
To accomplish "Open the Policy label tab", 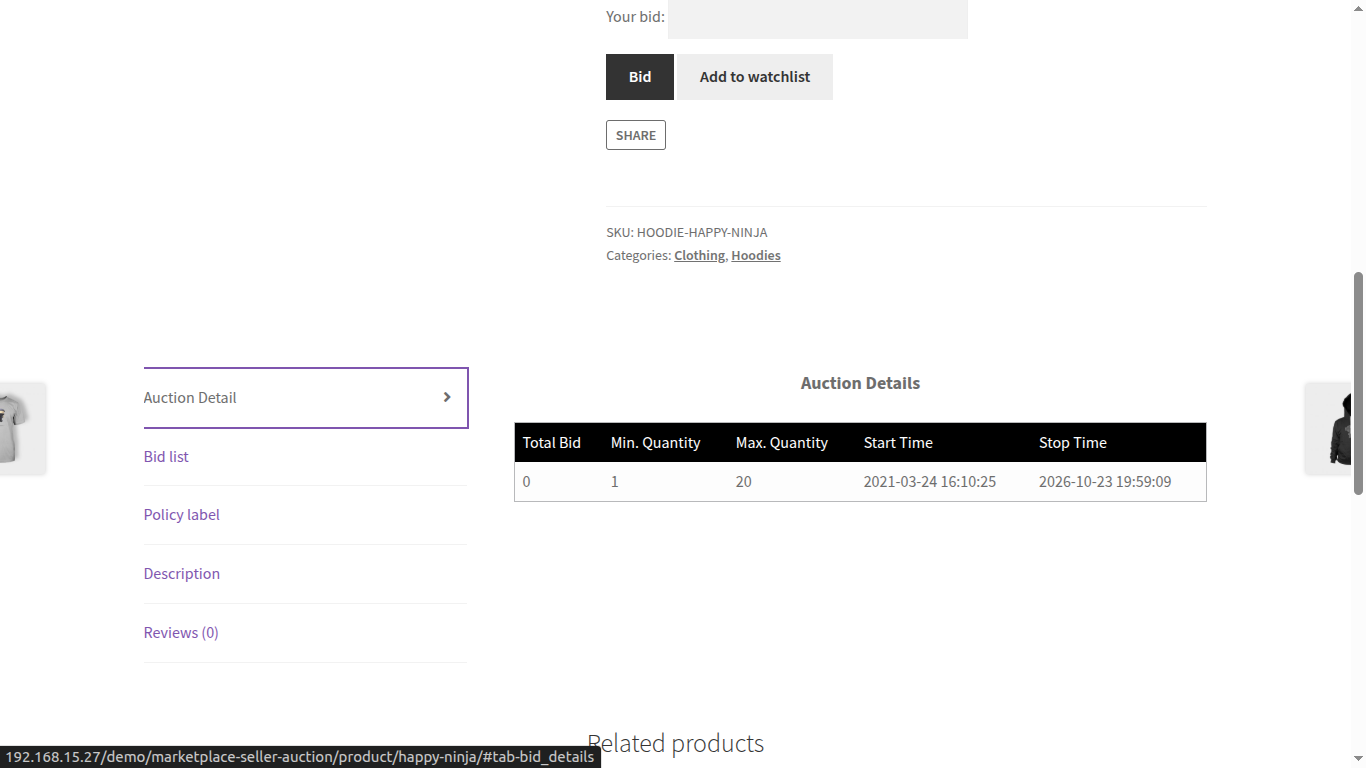I will coord(182,515).
